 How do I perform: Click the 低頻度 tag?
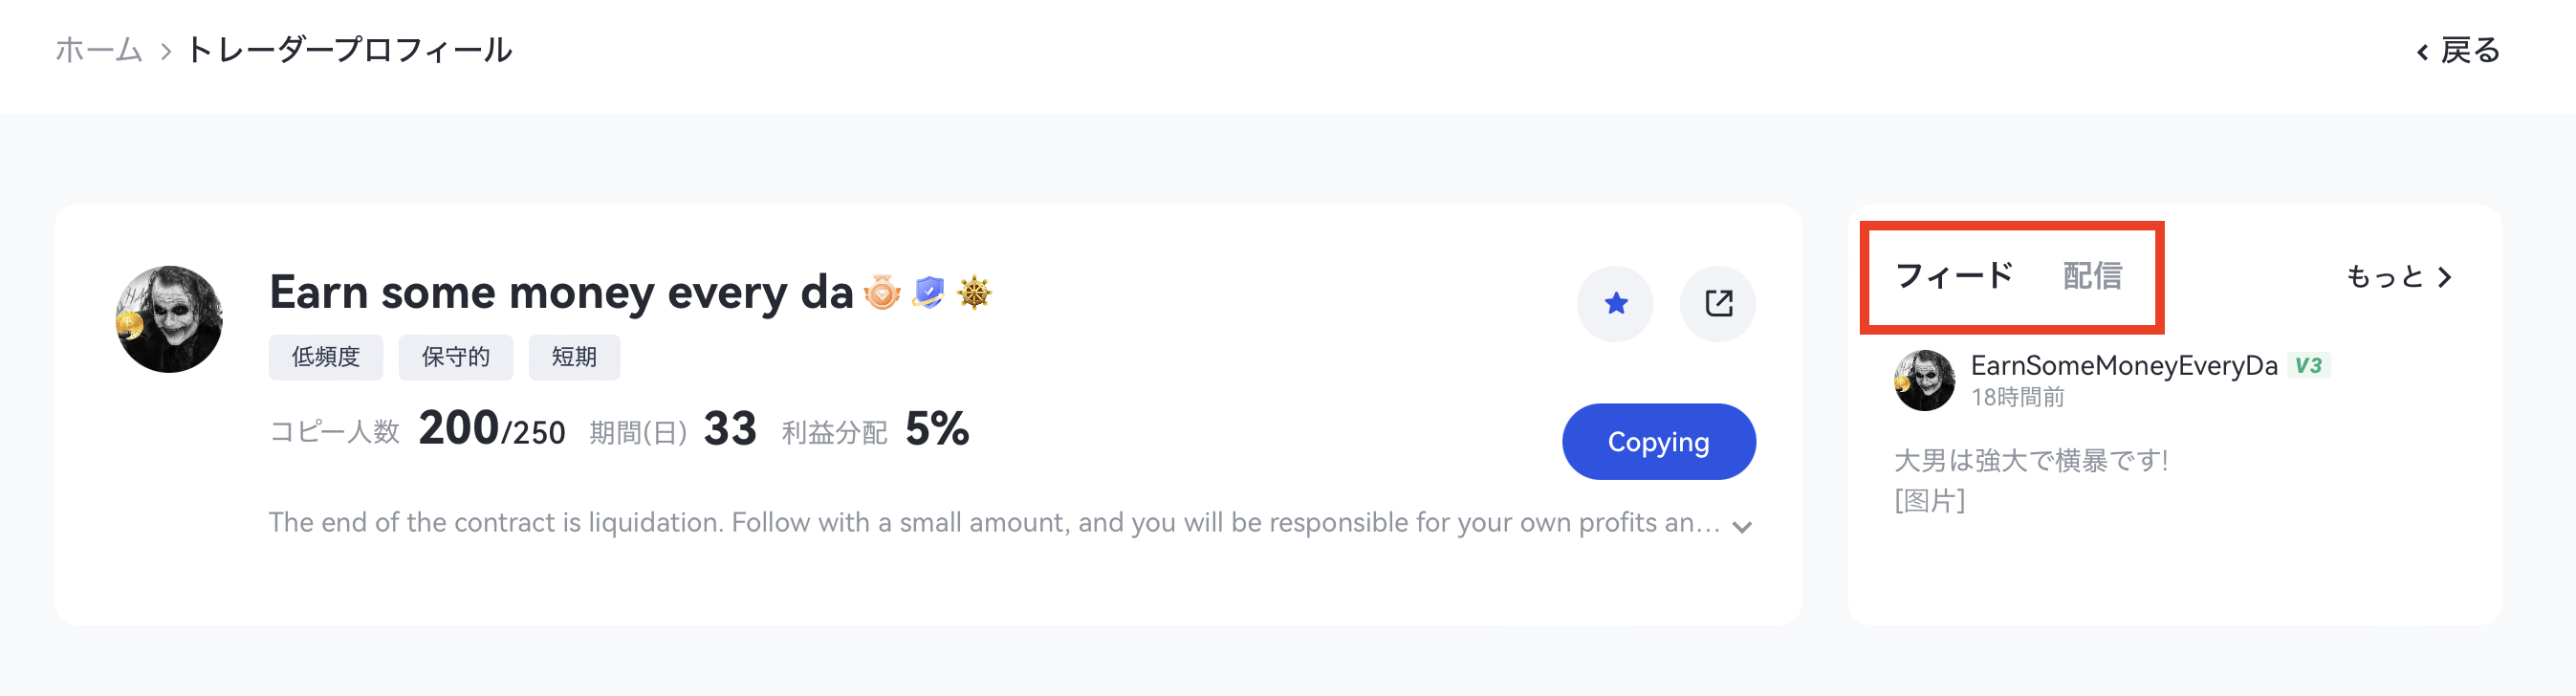325,357
